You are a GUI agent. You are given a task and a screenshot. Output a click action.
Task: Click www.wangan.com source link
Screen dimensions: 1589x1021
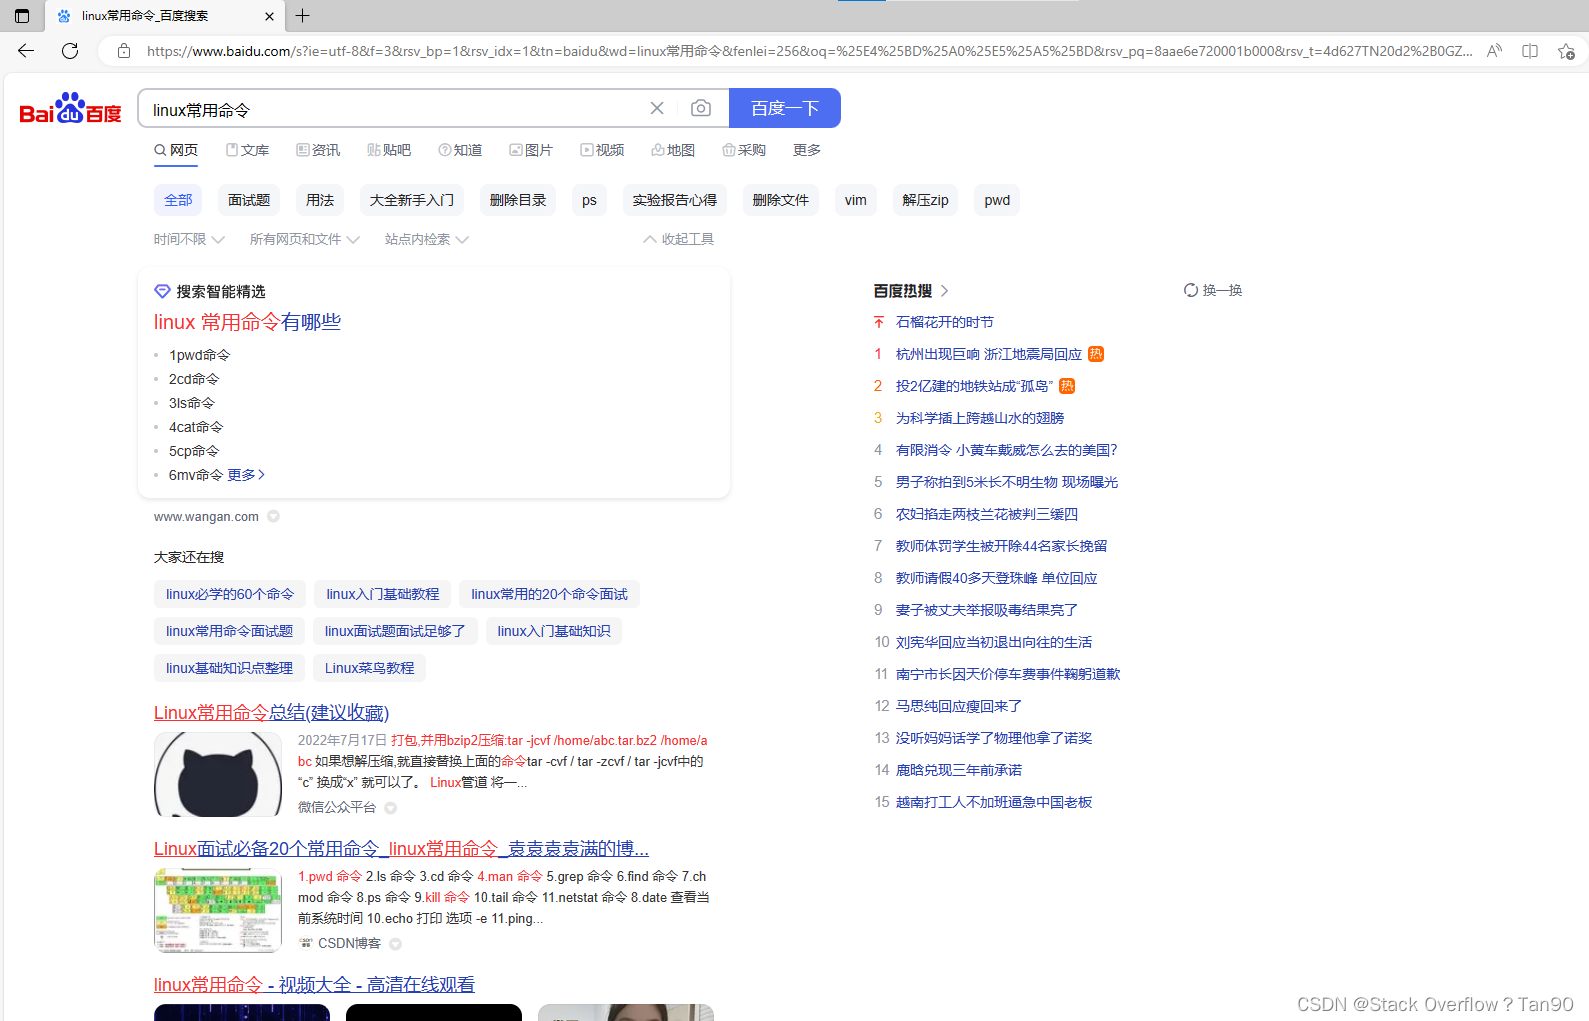pyautogui.click(x=206, y=517)
